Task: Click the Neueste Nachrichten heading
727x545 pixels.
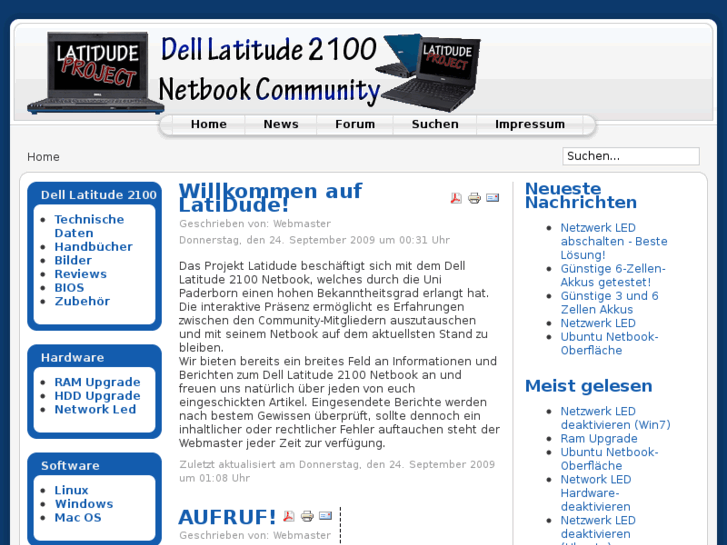Action: [x=580, y=195]
